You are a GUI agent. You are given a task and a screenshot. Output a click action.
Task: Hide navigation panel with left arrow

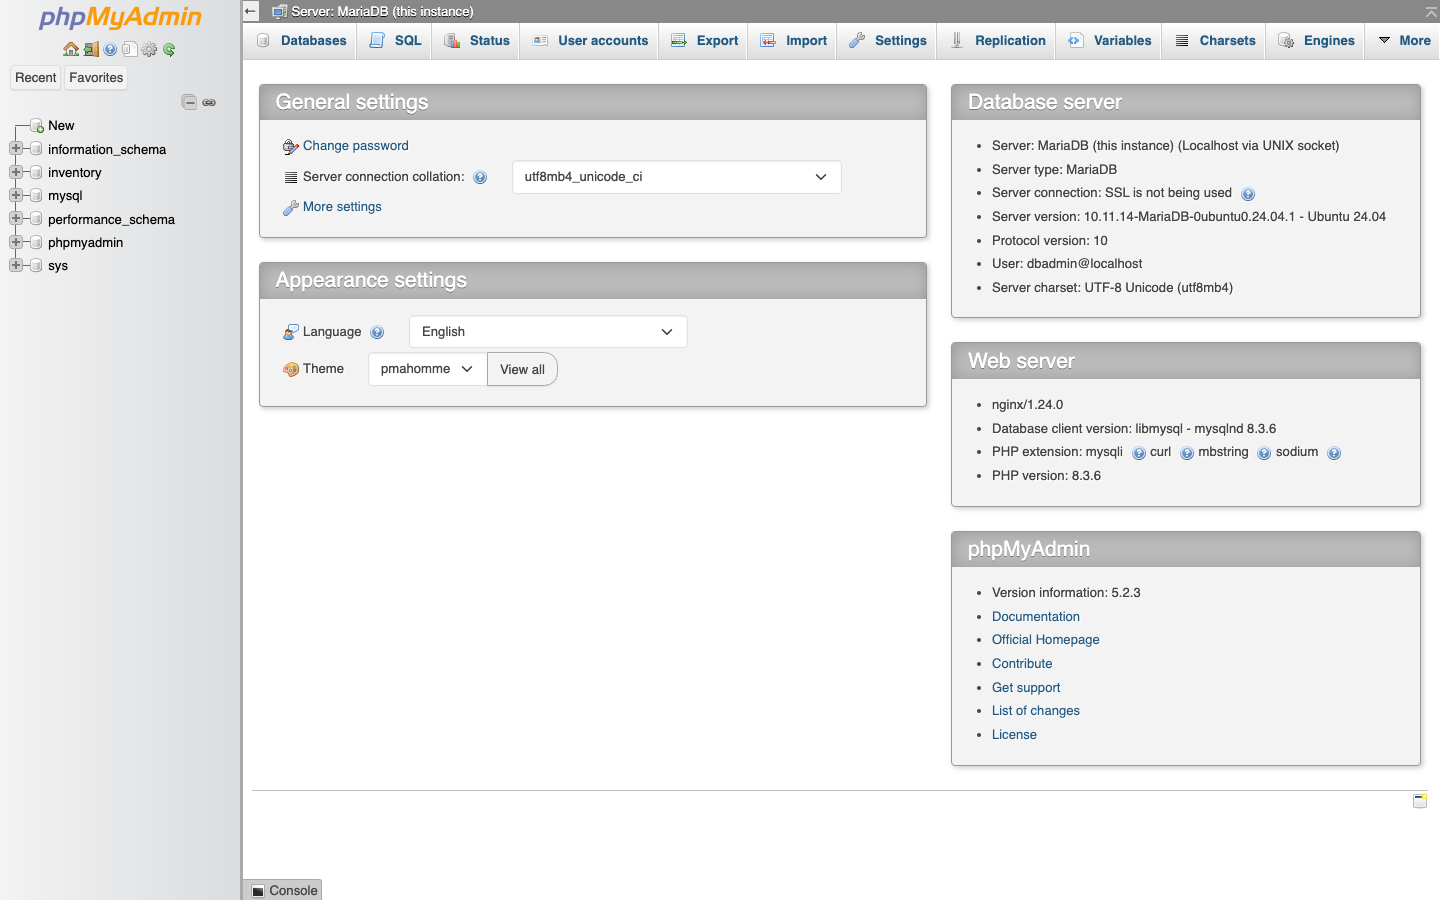click(251, 11)
